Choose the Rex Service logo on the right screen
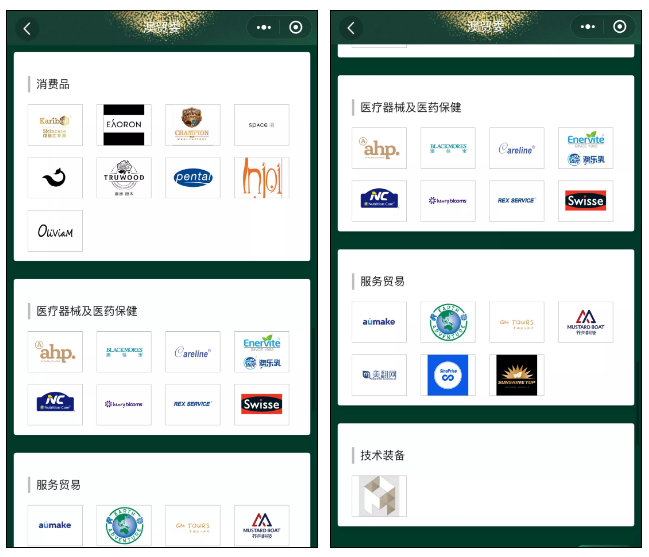This screenshot has height=557, width=649. [x=517, y=201]
